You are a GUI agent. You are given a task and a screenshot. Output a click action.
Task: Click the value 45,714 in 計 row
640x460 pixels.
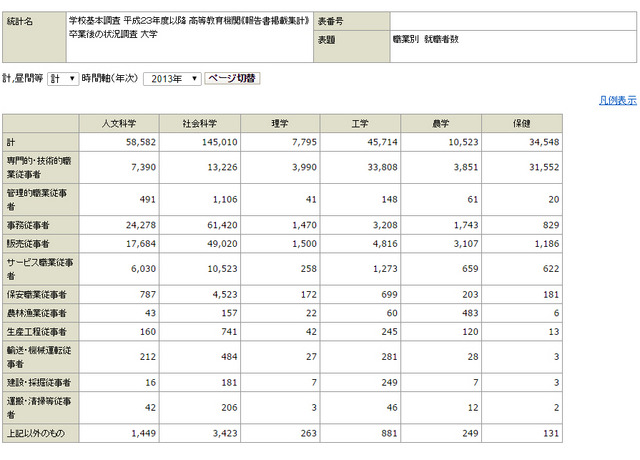pyautogui.click(x=382, y=142)
